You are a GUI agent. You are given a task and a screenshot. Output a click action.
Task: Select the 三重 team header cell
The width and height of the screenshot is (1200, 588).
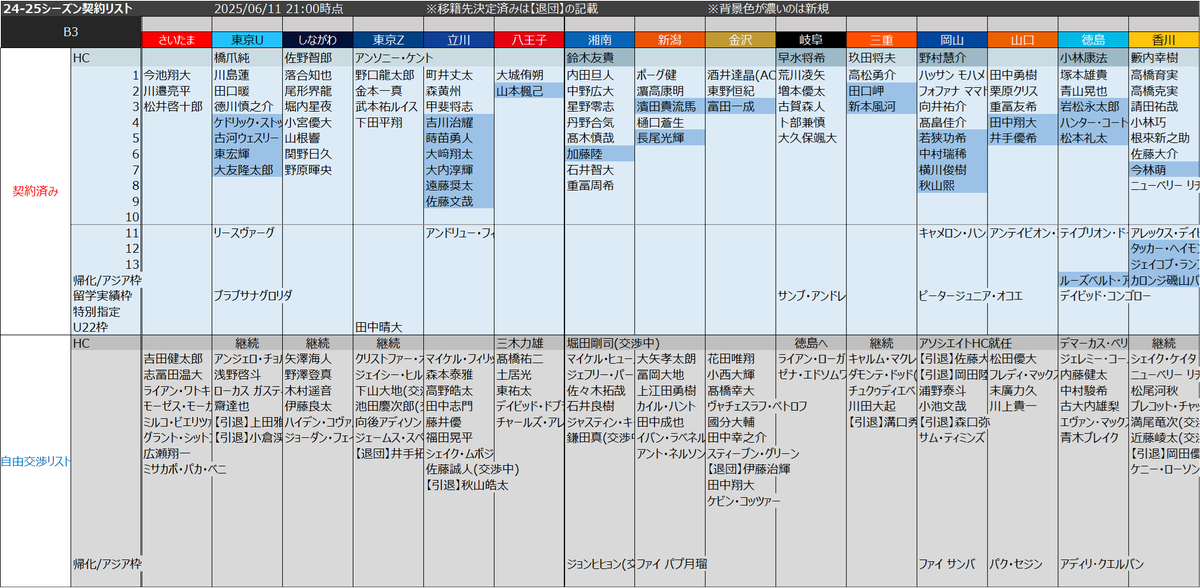click(881, 40)
